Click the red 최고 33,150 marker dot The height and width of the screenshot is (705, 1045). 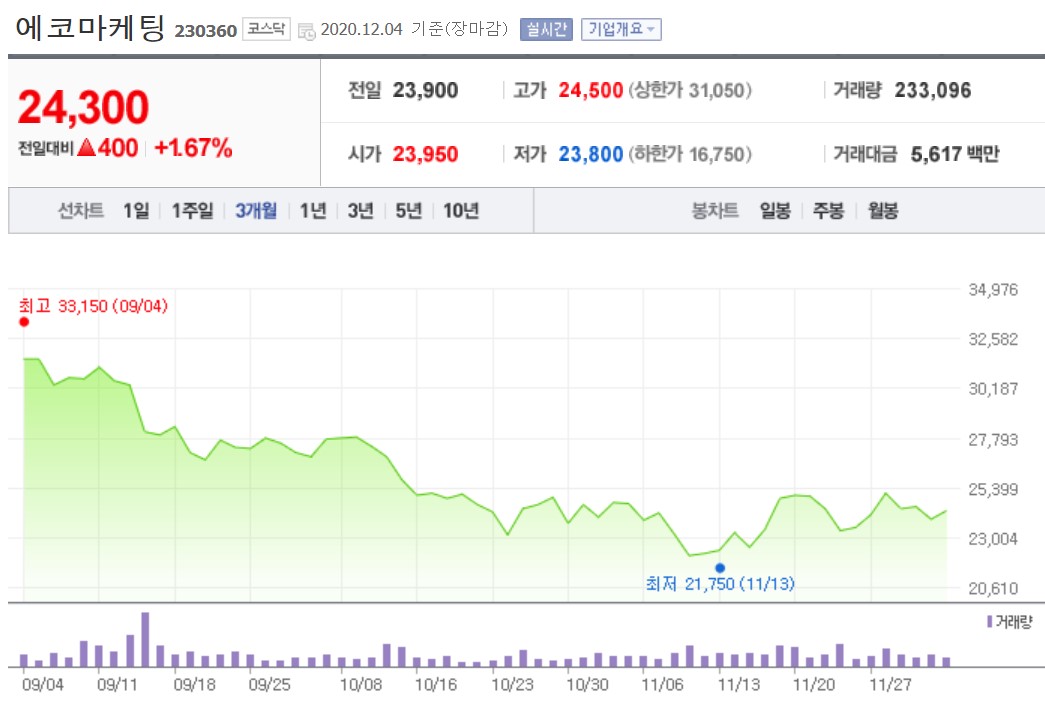click(24, 322)
